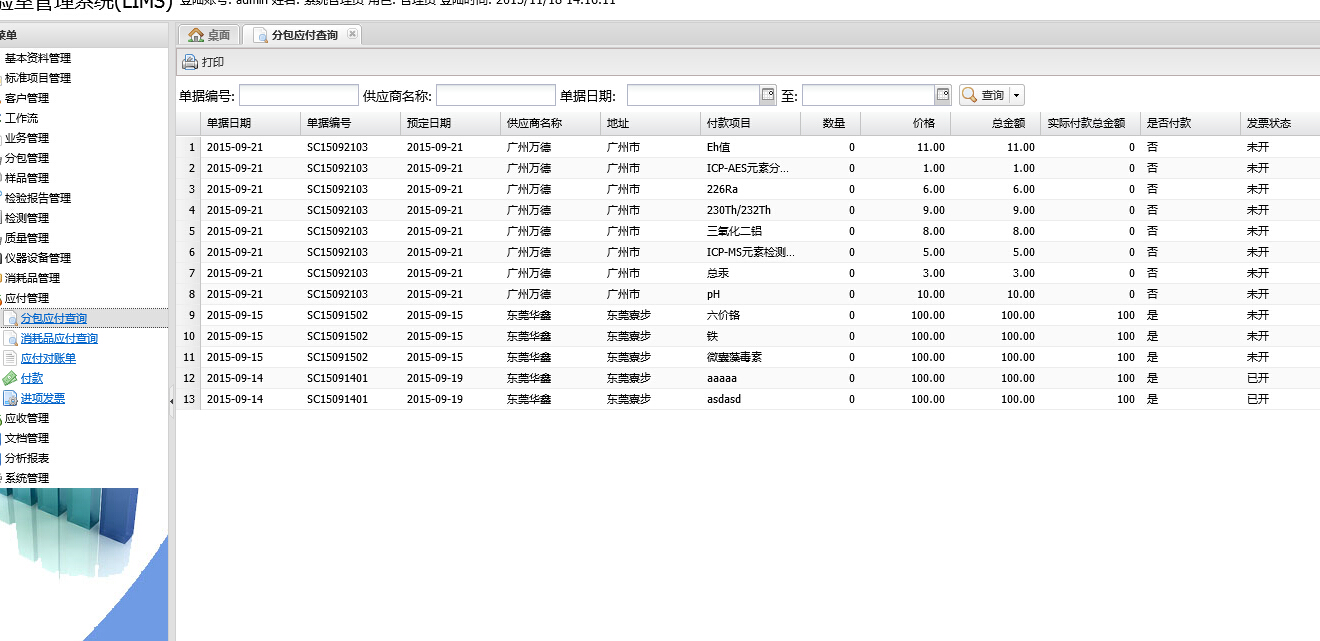Open the end date calendar picker
1320x641 pixels.
(x=943, y=95)
